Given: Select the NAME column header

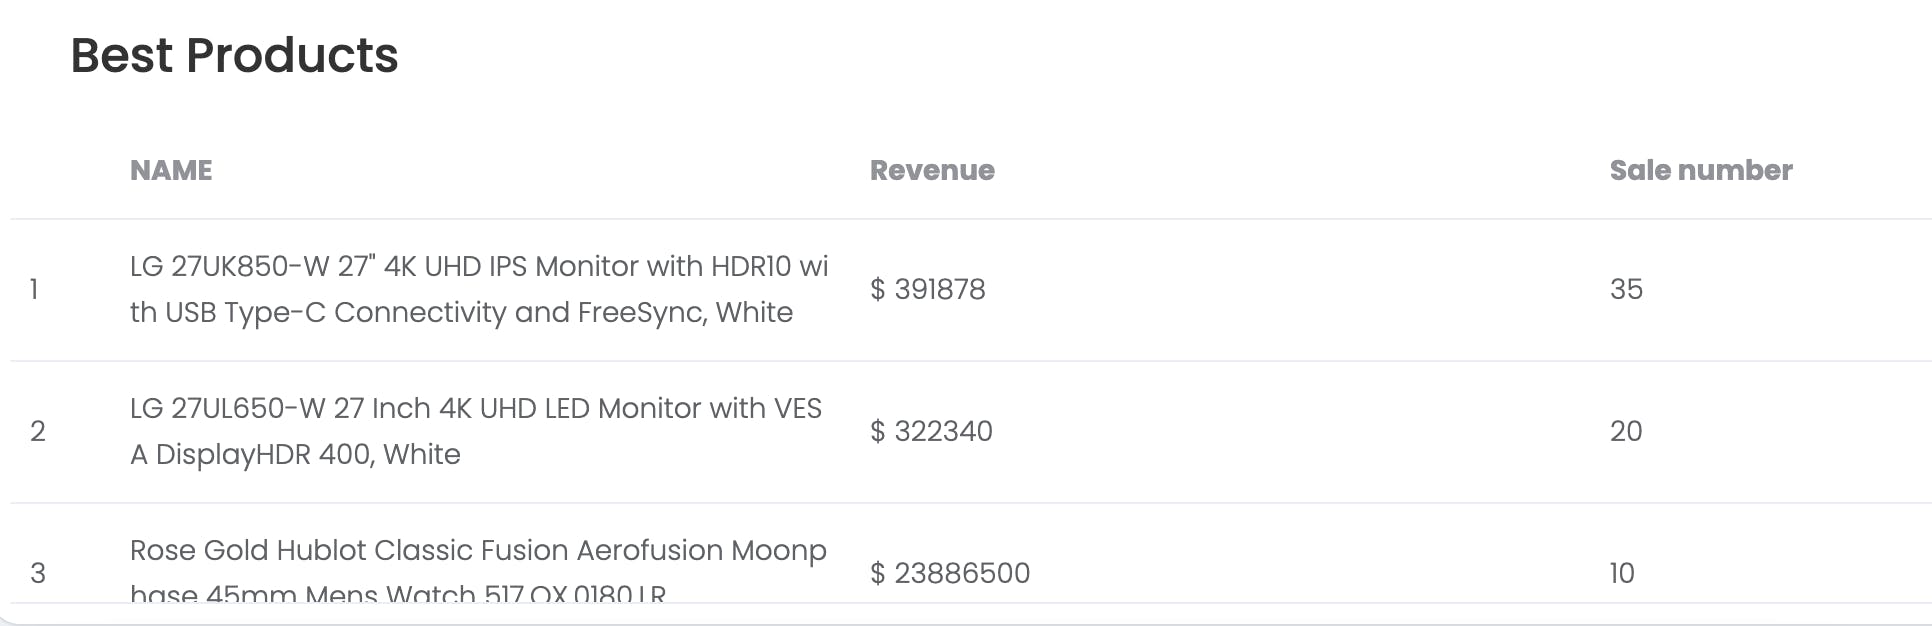Looking at the screenshot, I should click(x=171, y=170).
